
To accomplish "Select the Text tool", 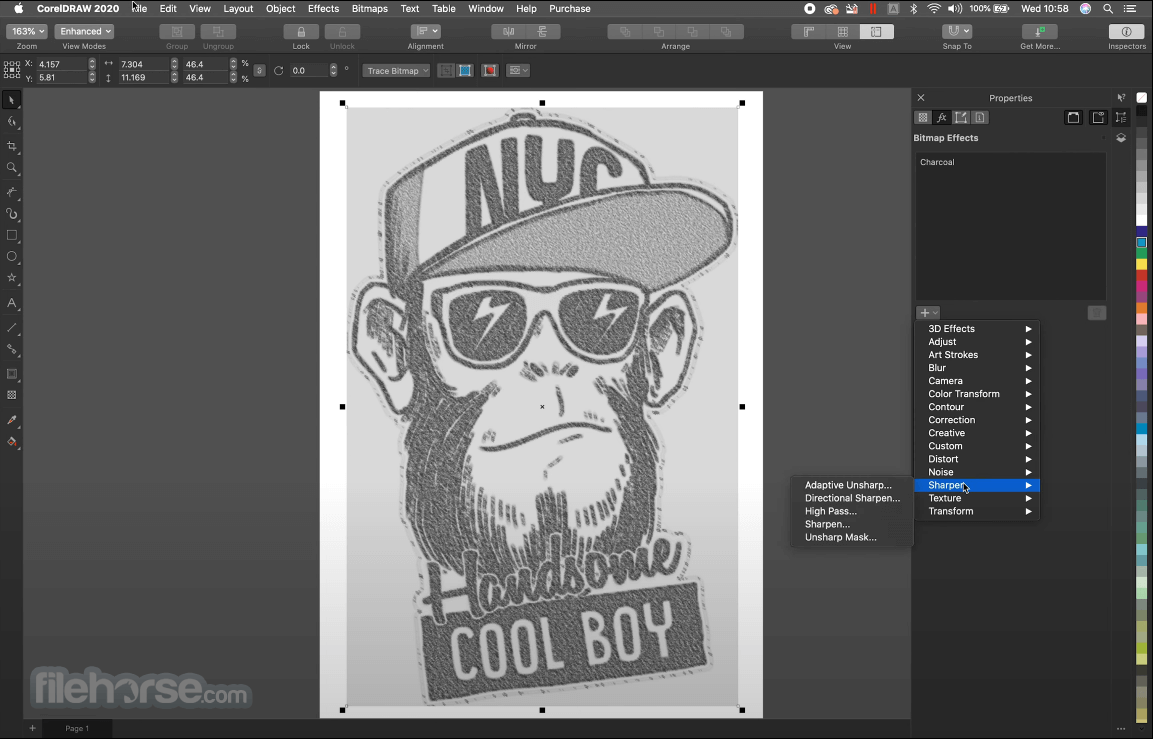I will [x=11, y=302].
